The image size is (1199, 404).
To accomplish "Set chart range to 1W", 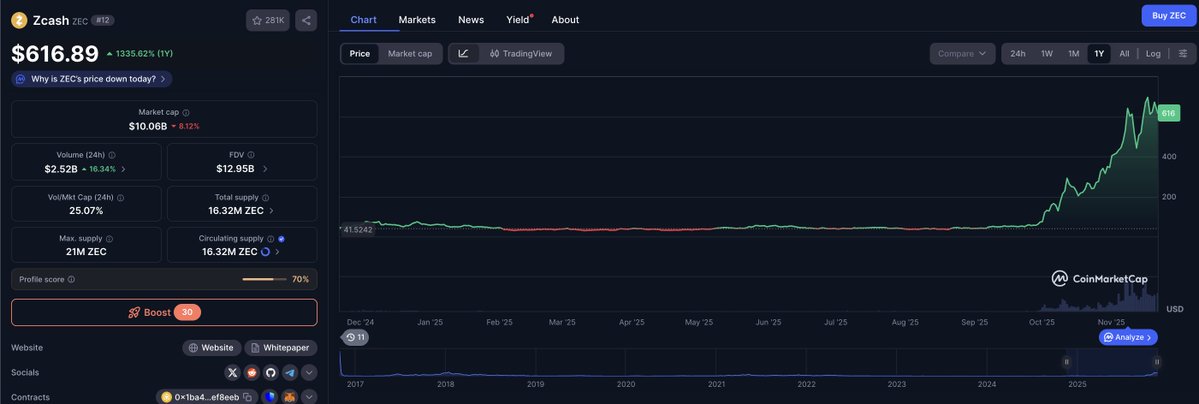I will pyautogui.click(x=1047, y=54).
